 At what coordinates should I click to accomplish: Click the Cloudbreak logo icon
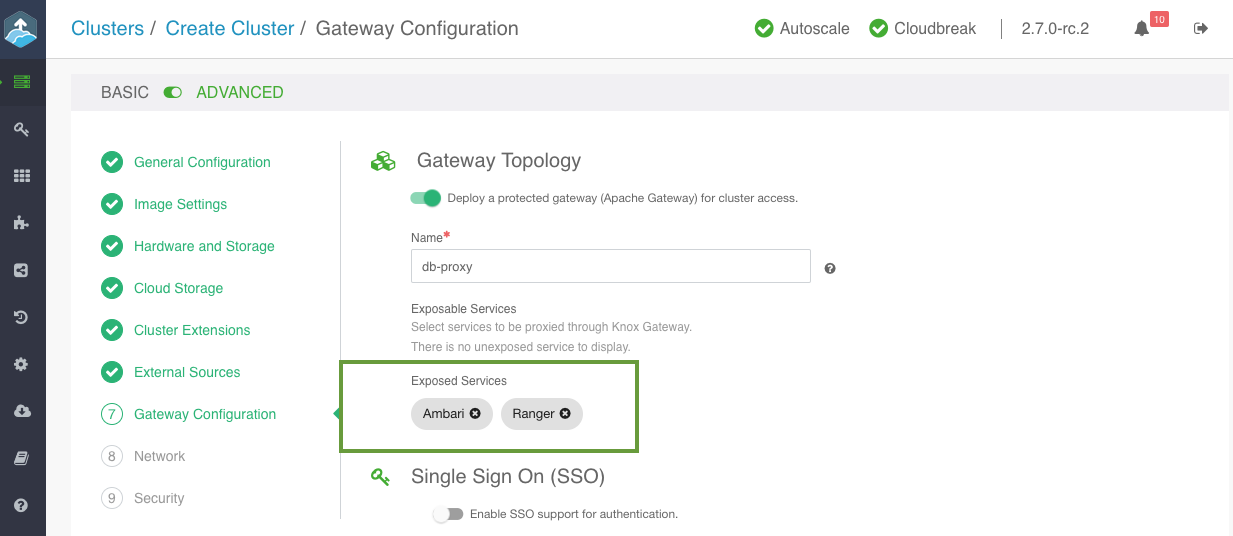point(21,29)
